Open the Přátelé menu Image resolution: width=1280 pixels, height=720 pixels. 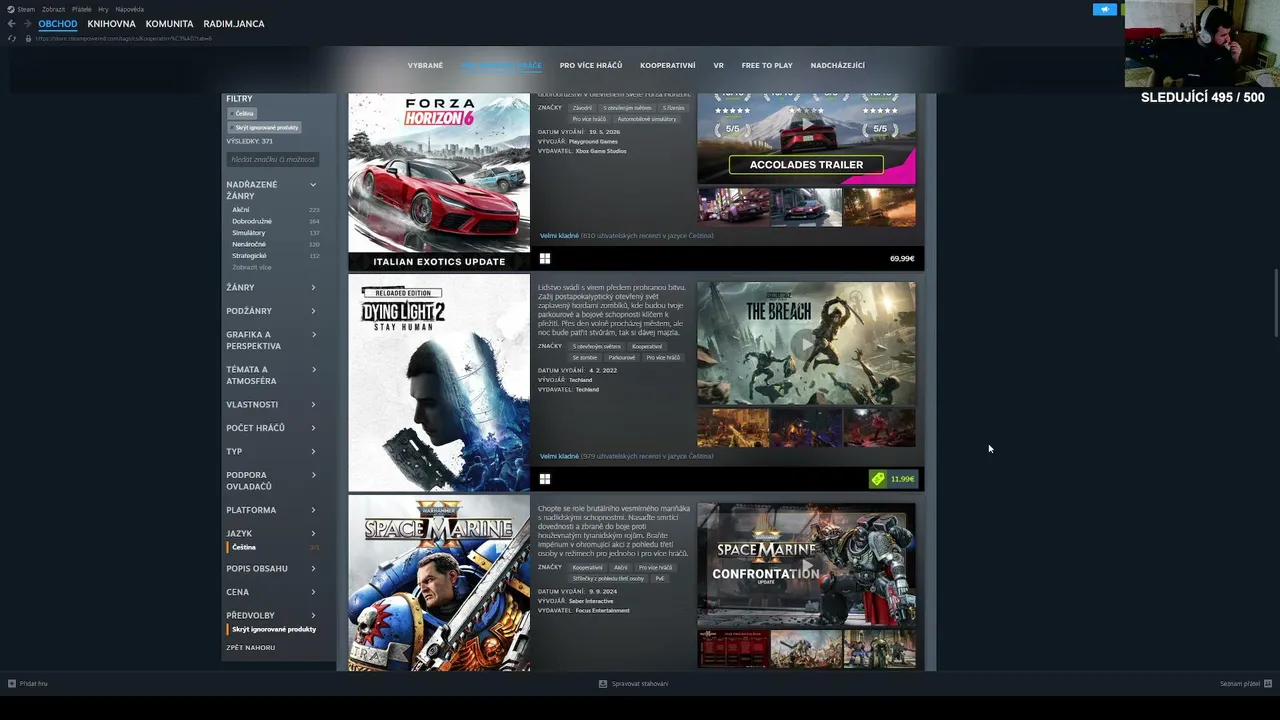(x=82, y=9)
